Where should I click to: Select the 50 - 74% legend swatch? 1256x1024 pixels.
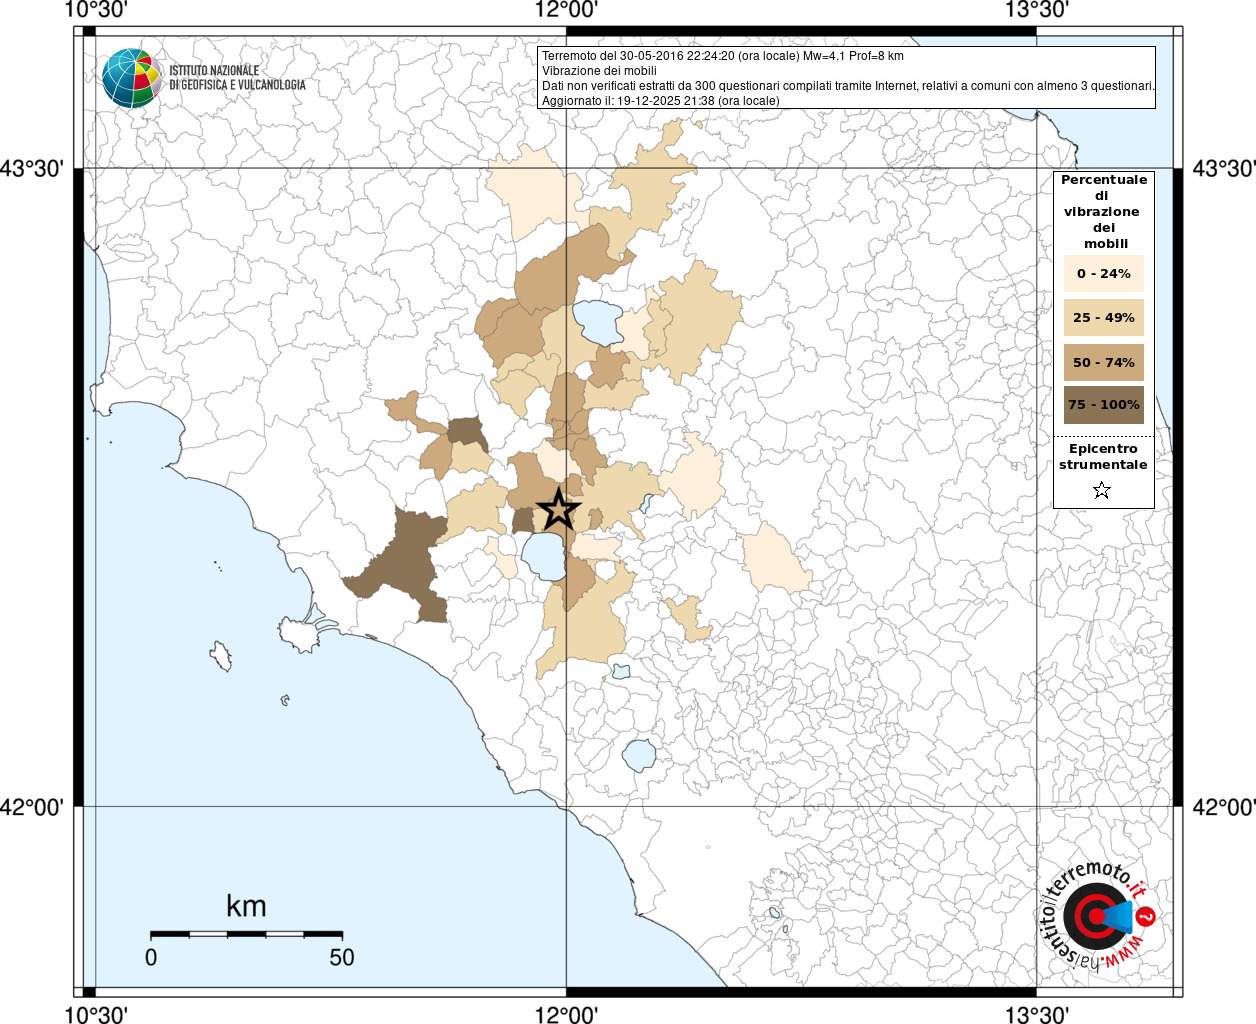coord(1104,362)
